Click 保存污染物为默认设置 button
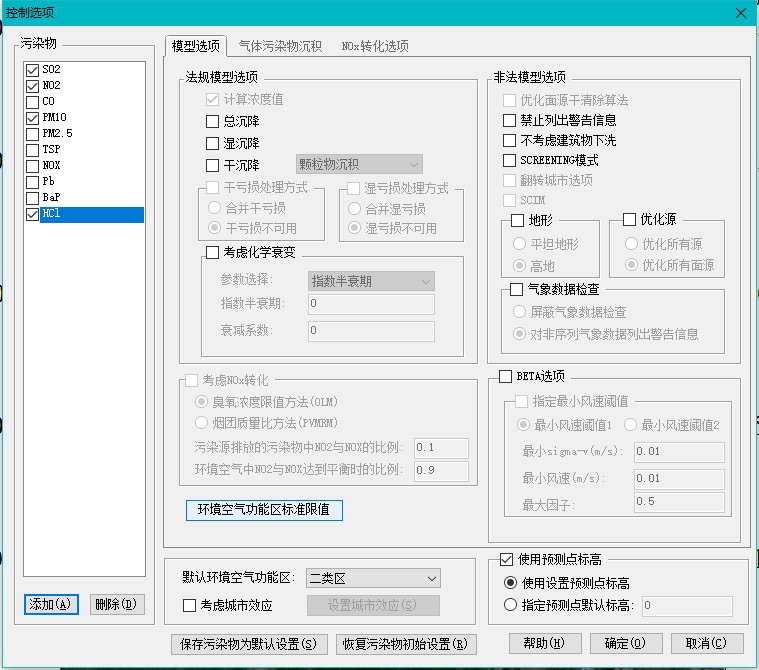 click(250, 643)
